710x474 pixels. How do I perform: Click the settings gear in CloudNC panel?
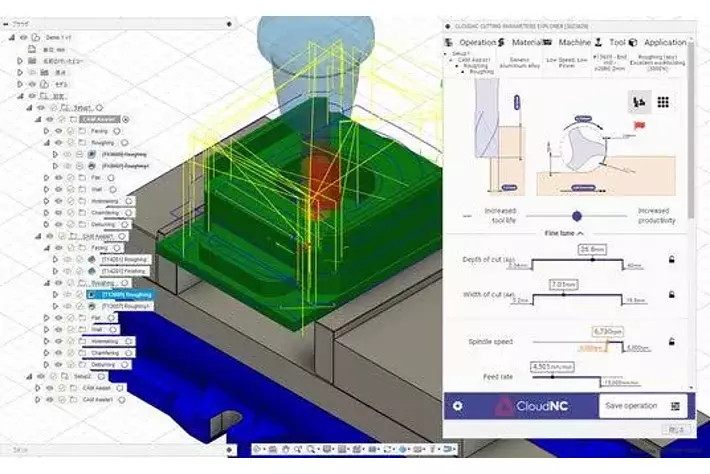pos(458,406)
